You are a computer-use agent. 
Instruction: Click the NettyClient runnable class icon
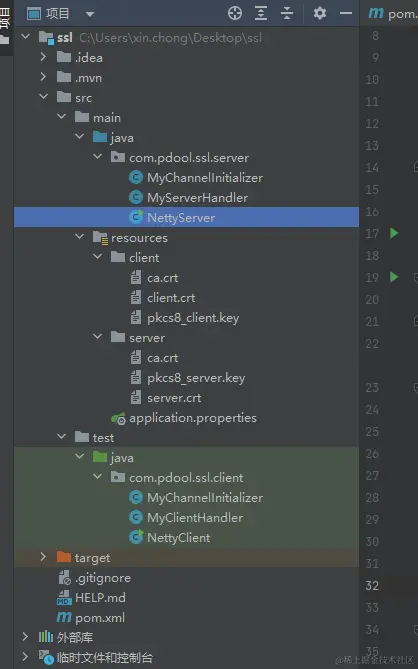tap(136, 537)
